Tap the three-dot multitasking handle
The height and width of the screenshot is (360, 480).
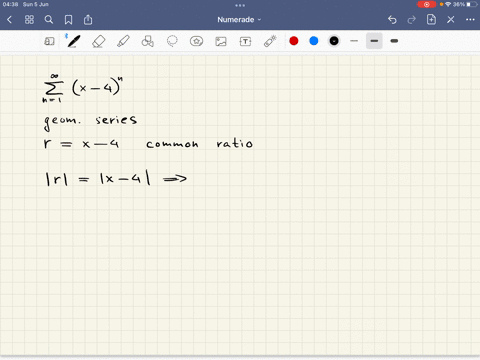pos(240,5)
